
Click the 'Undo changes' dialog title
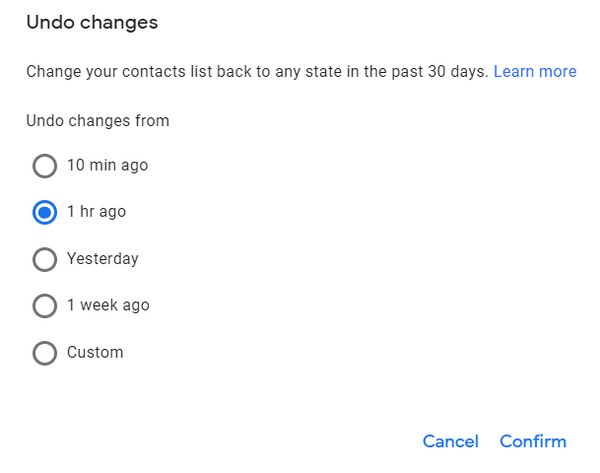(92, 21)
